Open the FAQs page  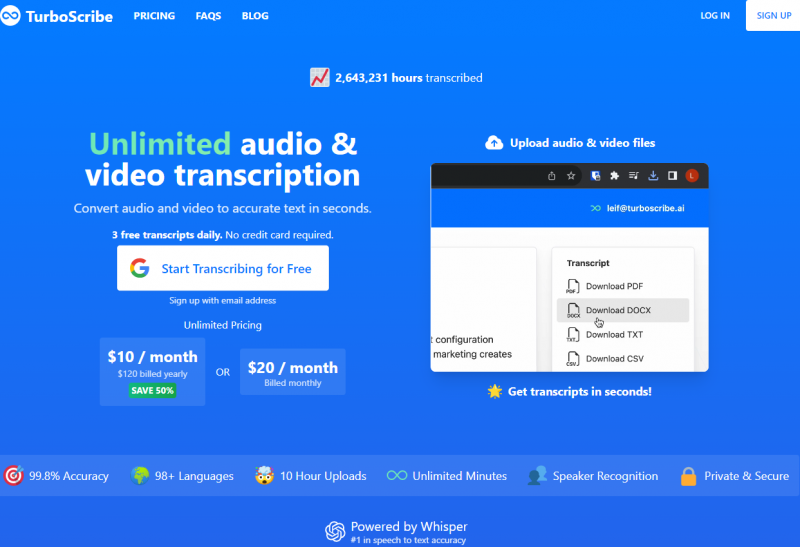208,16
